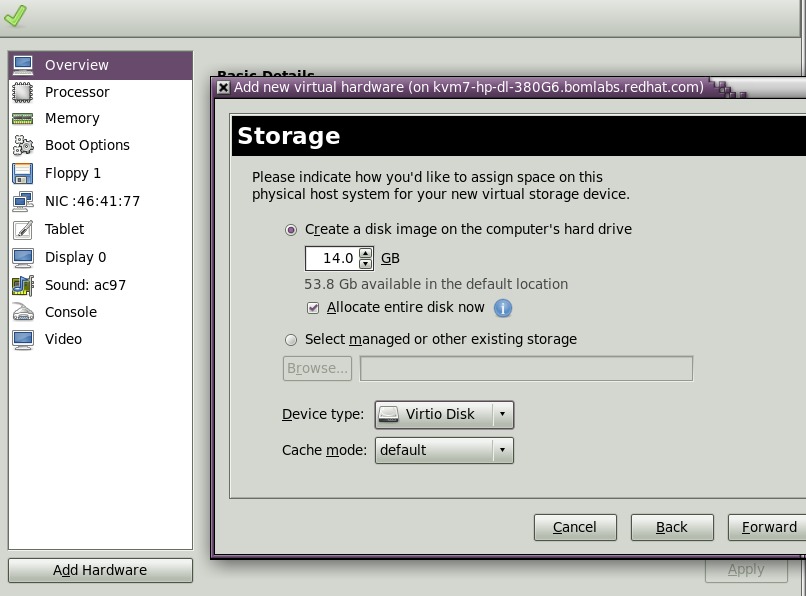Select Overview in the sidebar list
Image resolution: width=806 pixels, height=596 pixels.
click(x=22, y=65)
